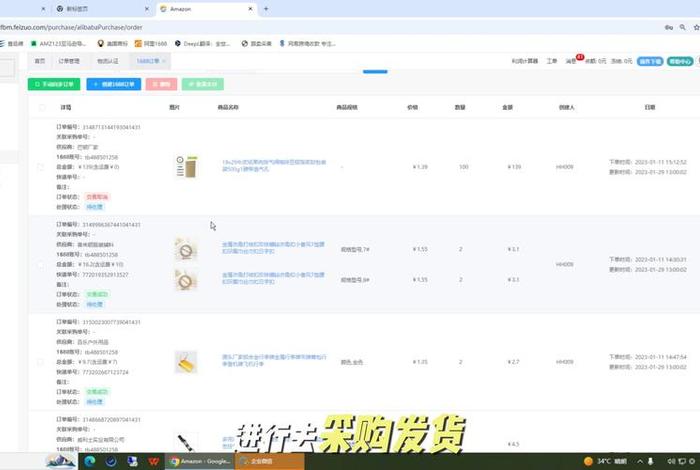Open the third page tab beside order management
700x470 pixels.
point(108,61)
